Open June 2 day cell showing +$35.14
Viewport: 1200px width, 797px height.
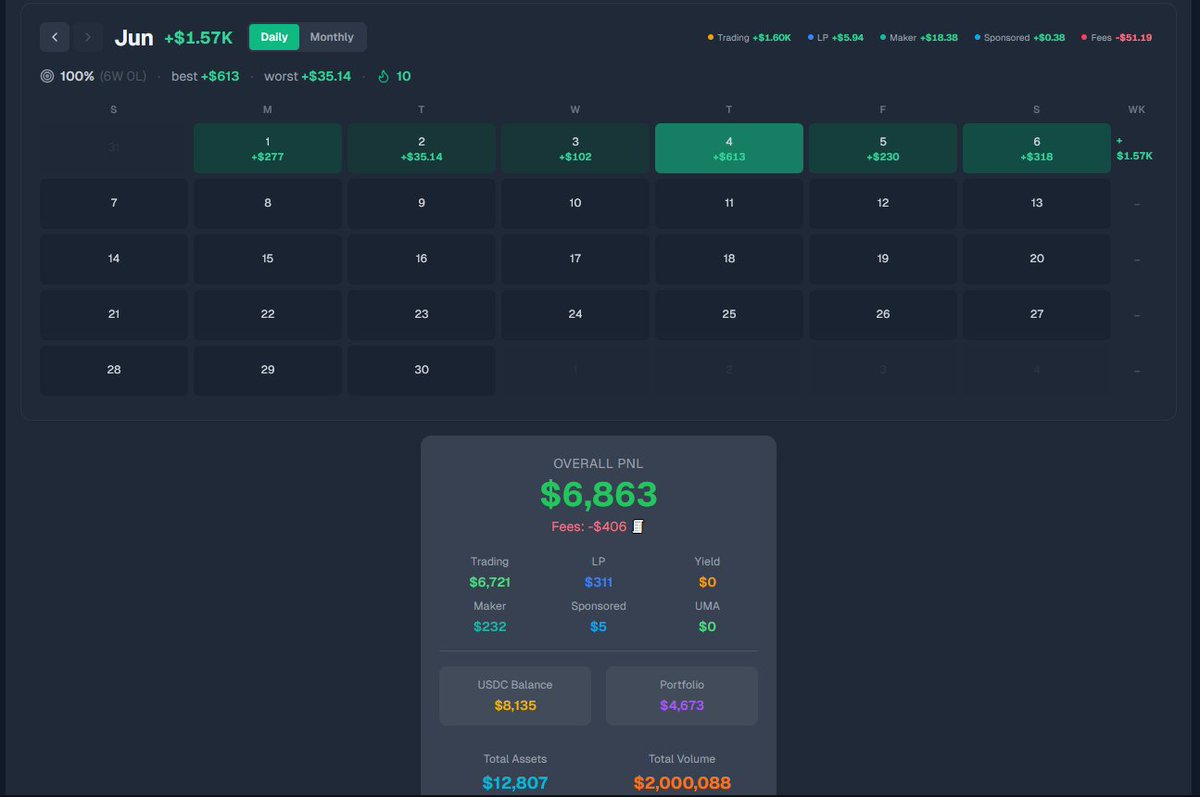coord(421,148)
